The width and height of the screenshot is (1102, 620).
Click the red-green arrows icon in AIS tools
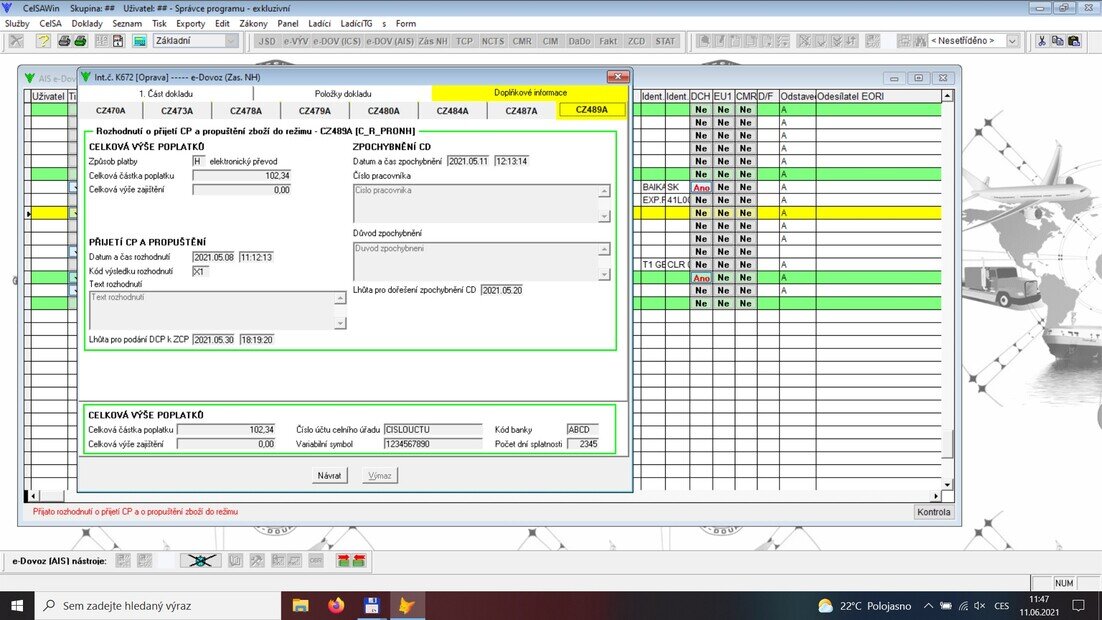[x=350, y=561]
